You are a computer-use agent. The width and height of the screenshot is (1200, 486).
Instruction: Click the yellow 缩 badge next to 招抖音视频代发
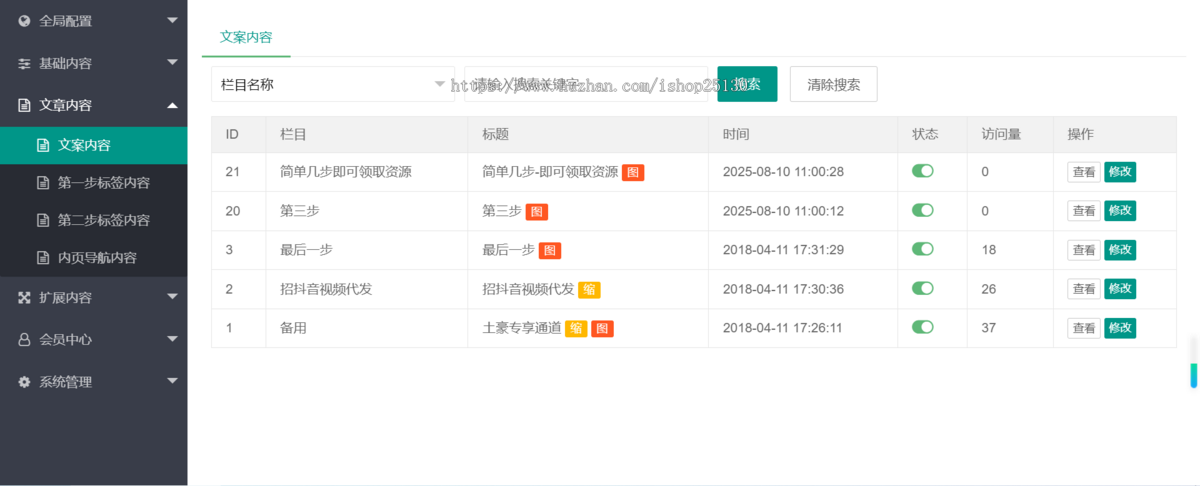589,289
